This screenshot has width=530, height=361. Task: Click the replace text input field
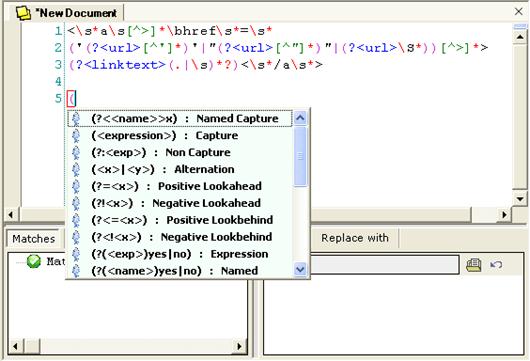tap(385, 264)
